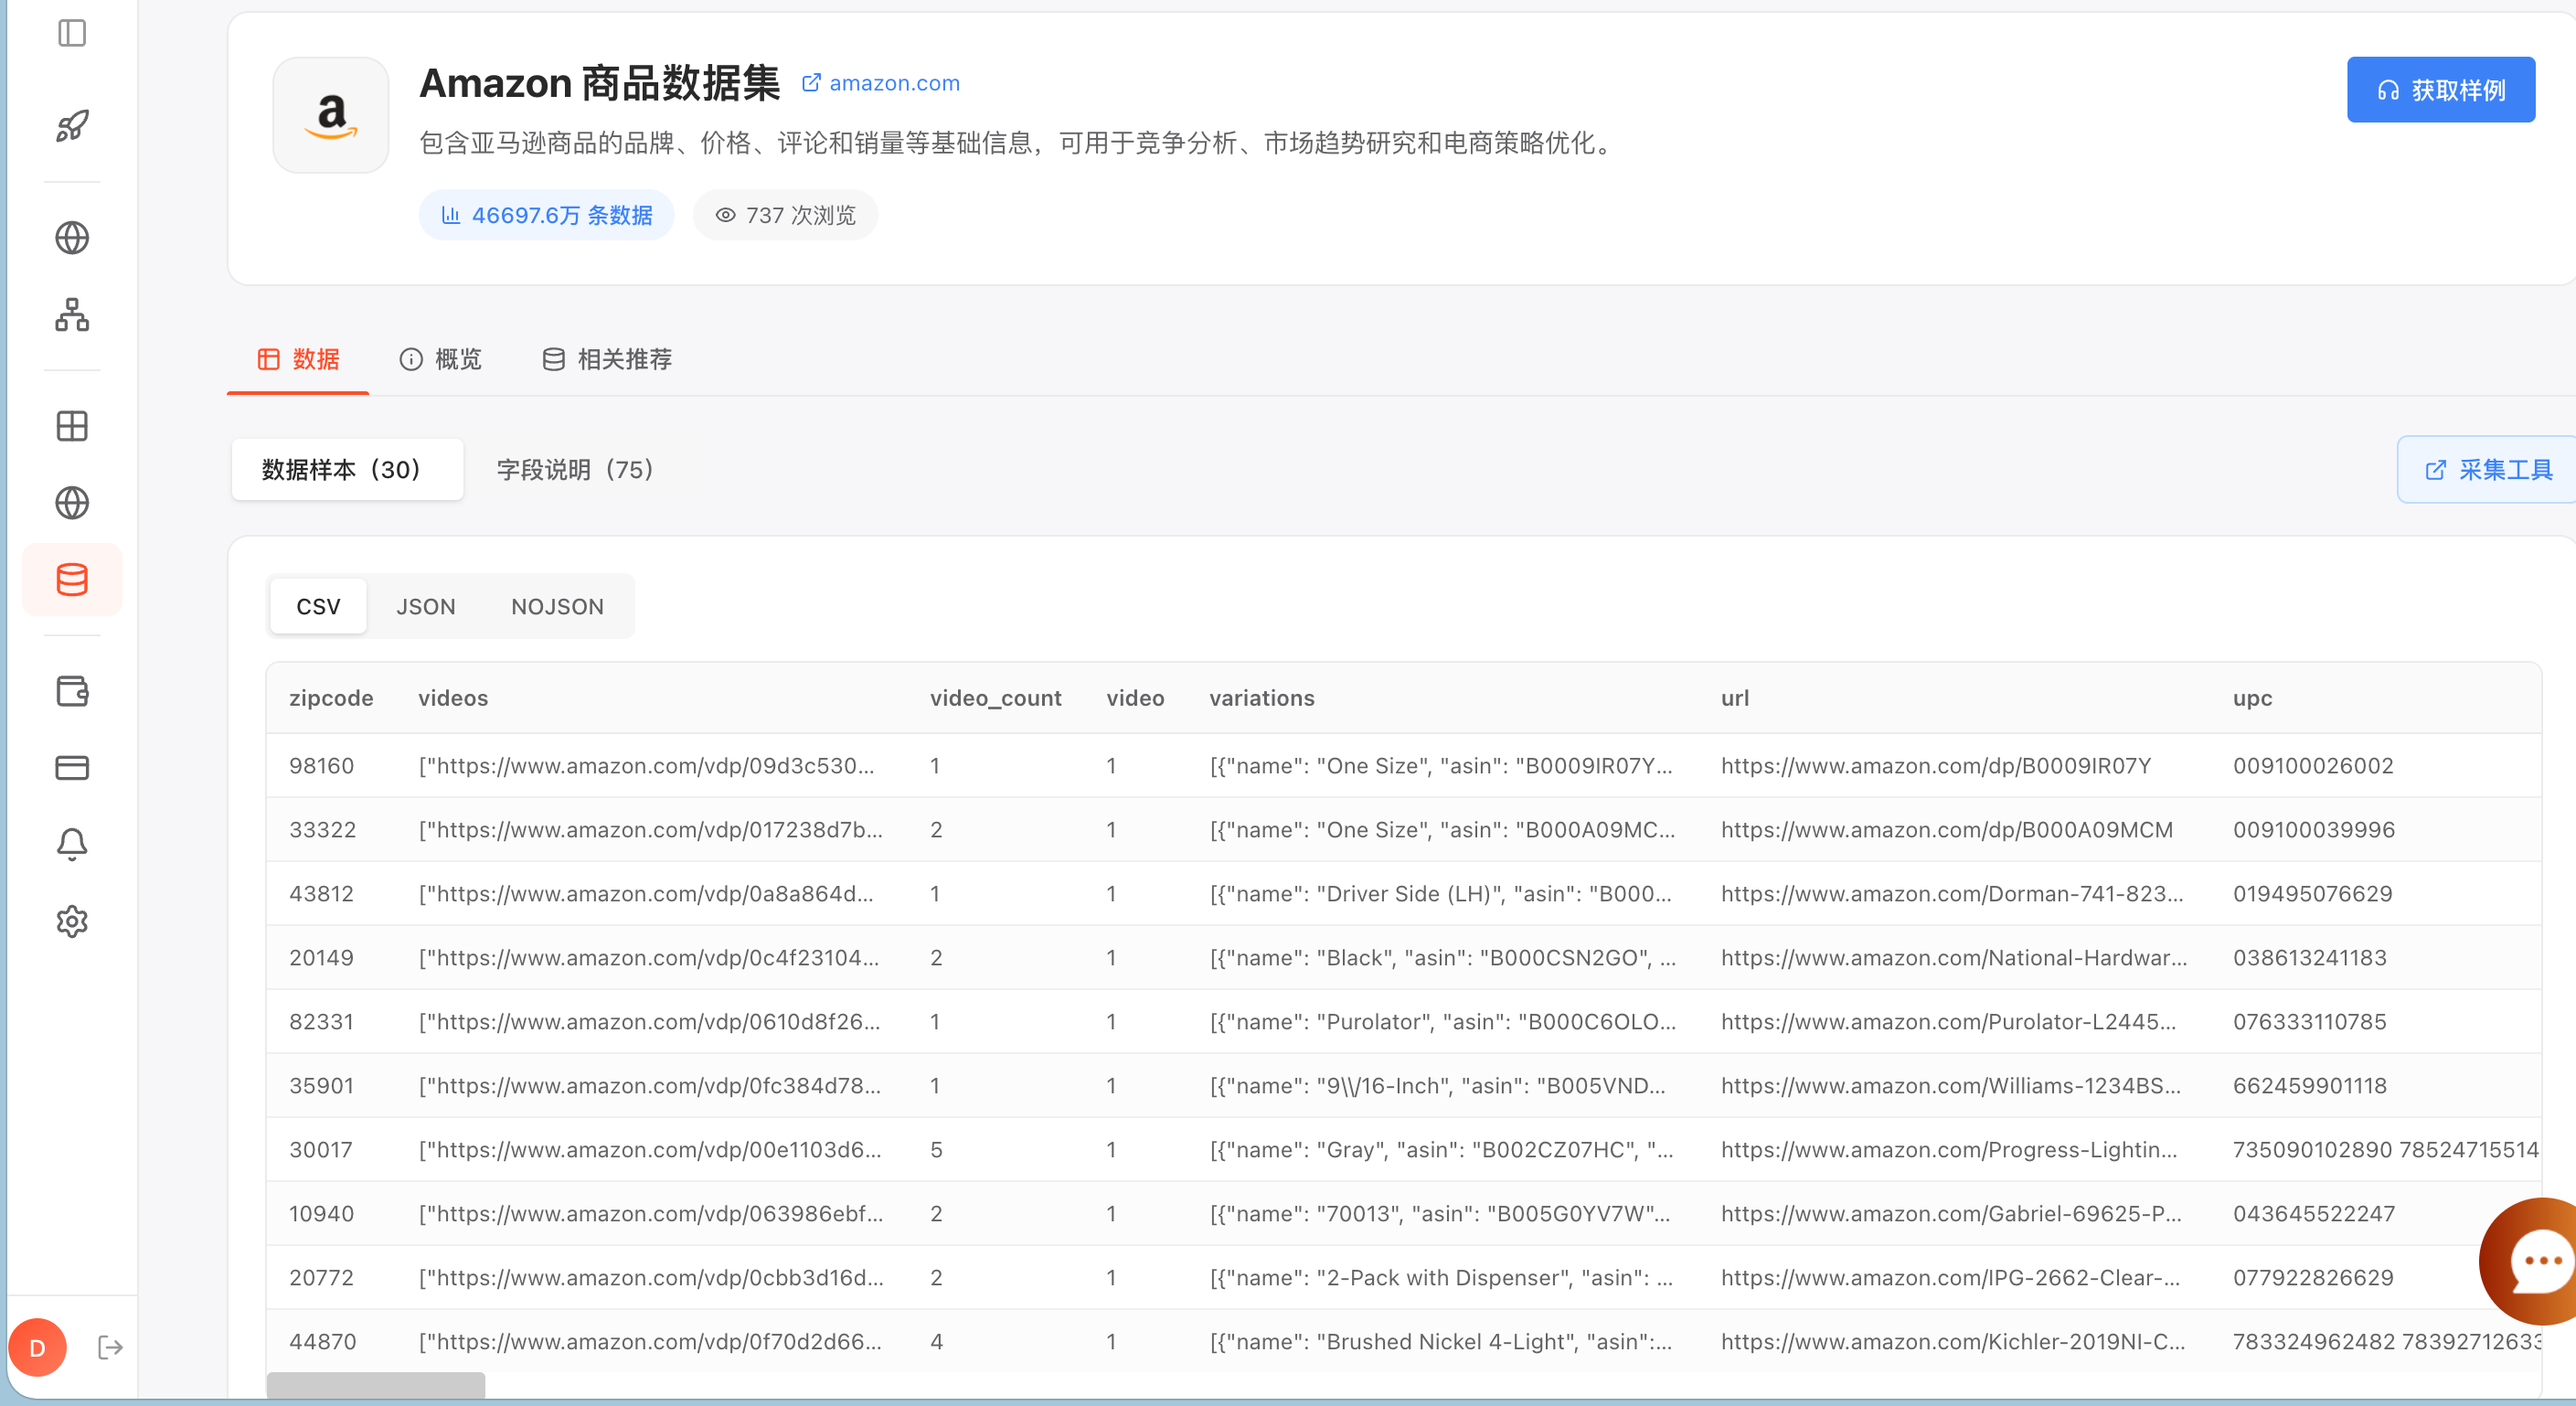
Task: Click the Amazon logo thumbnail
Action: tap(331, 115)
